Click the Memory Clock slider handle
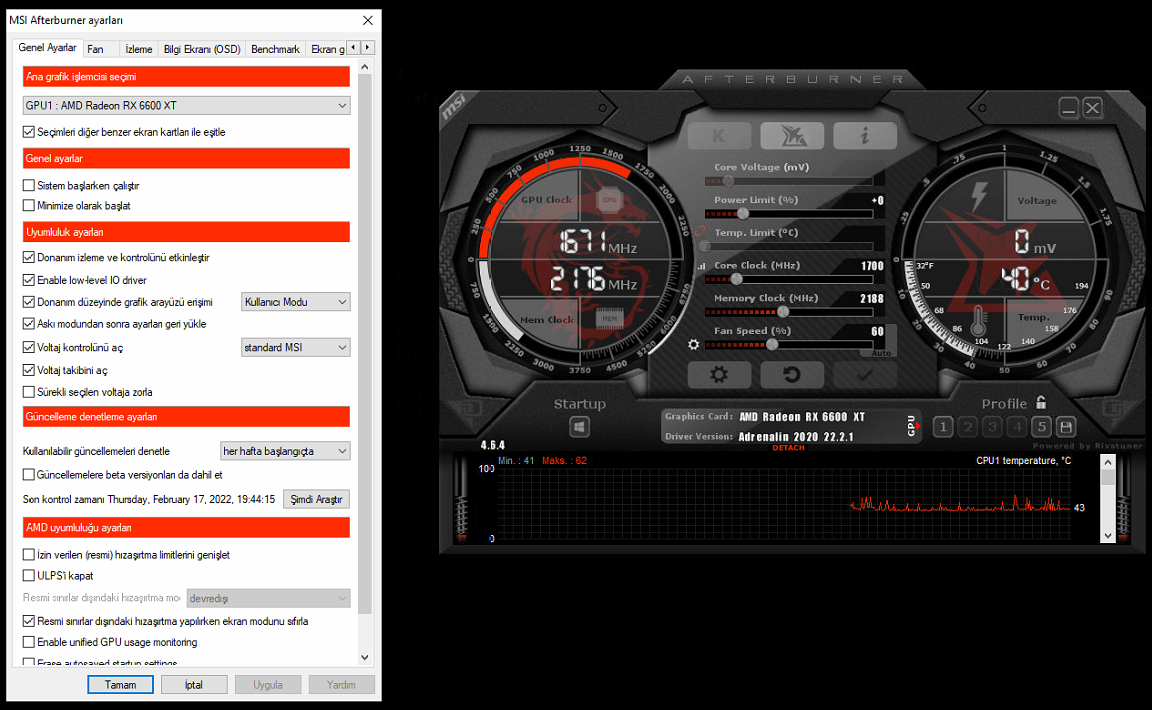Screen dimensions: 1152x710 click(x=783, y=312)
